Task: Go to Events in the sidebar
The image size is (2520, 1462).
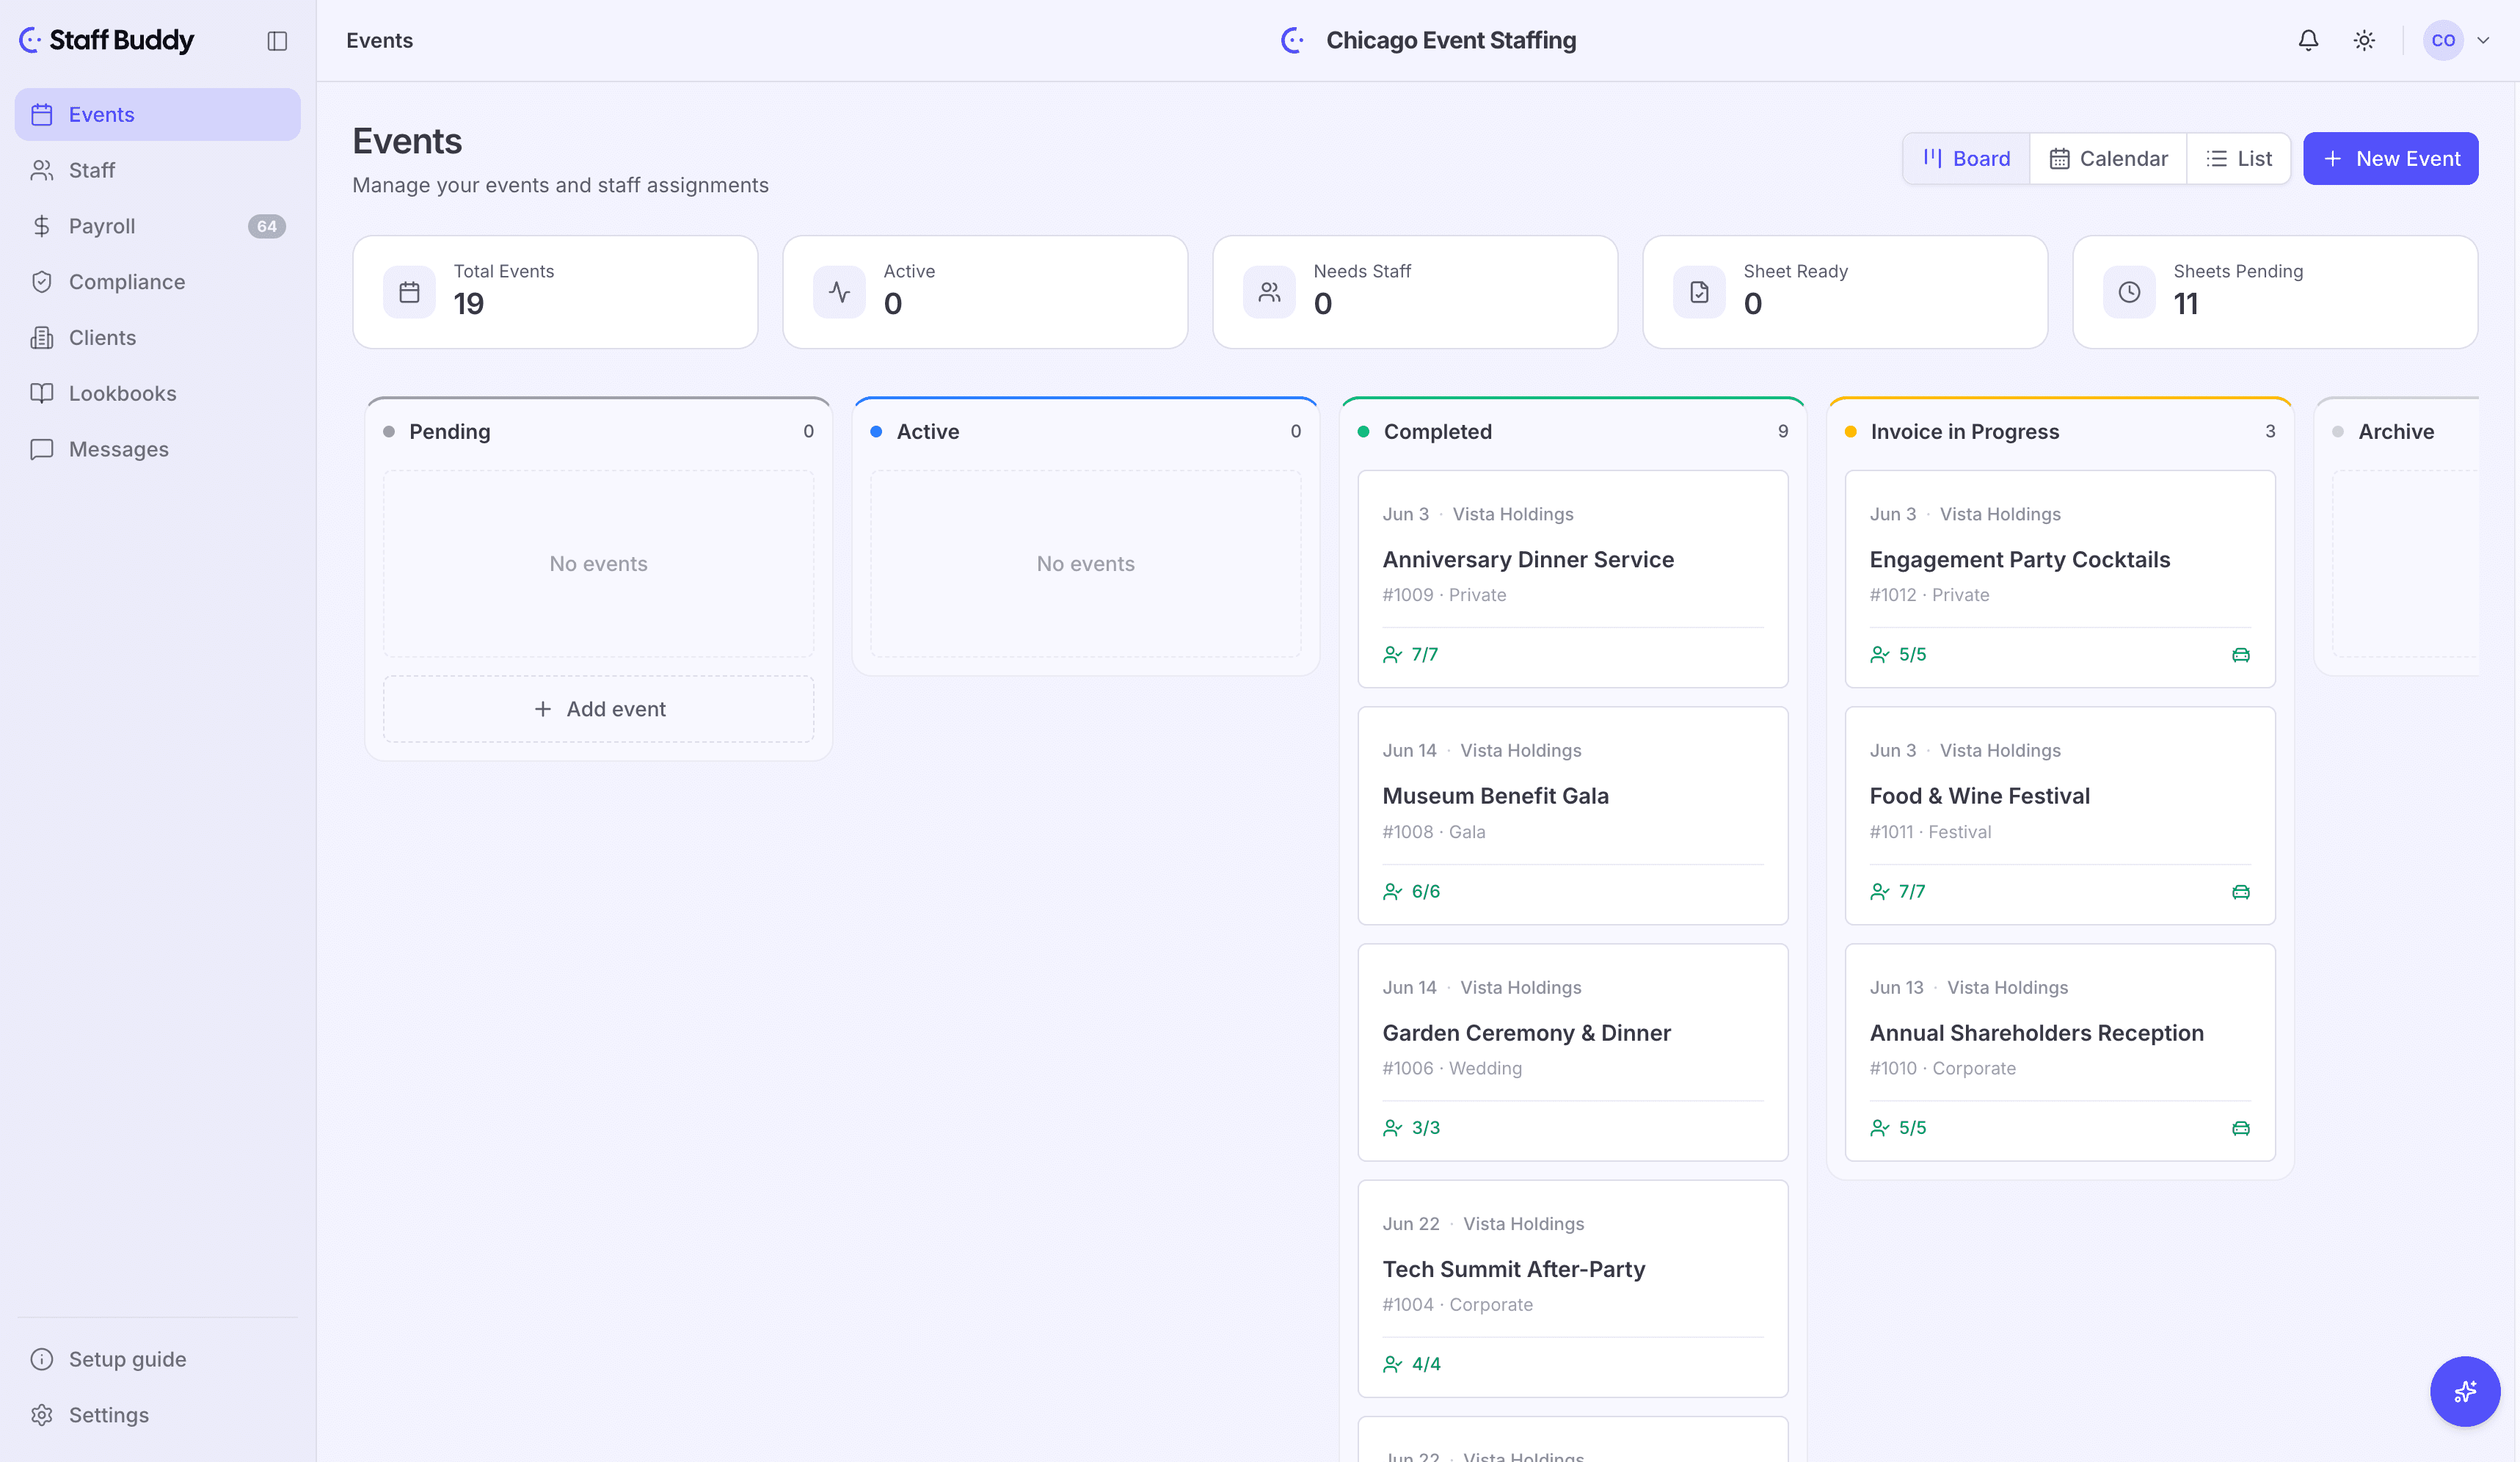Action: coord(158,114)
